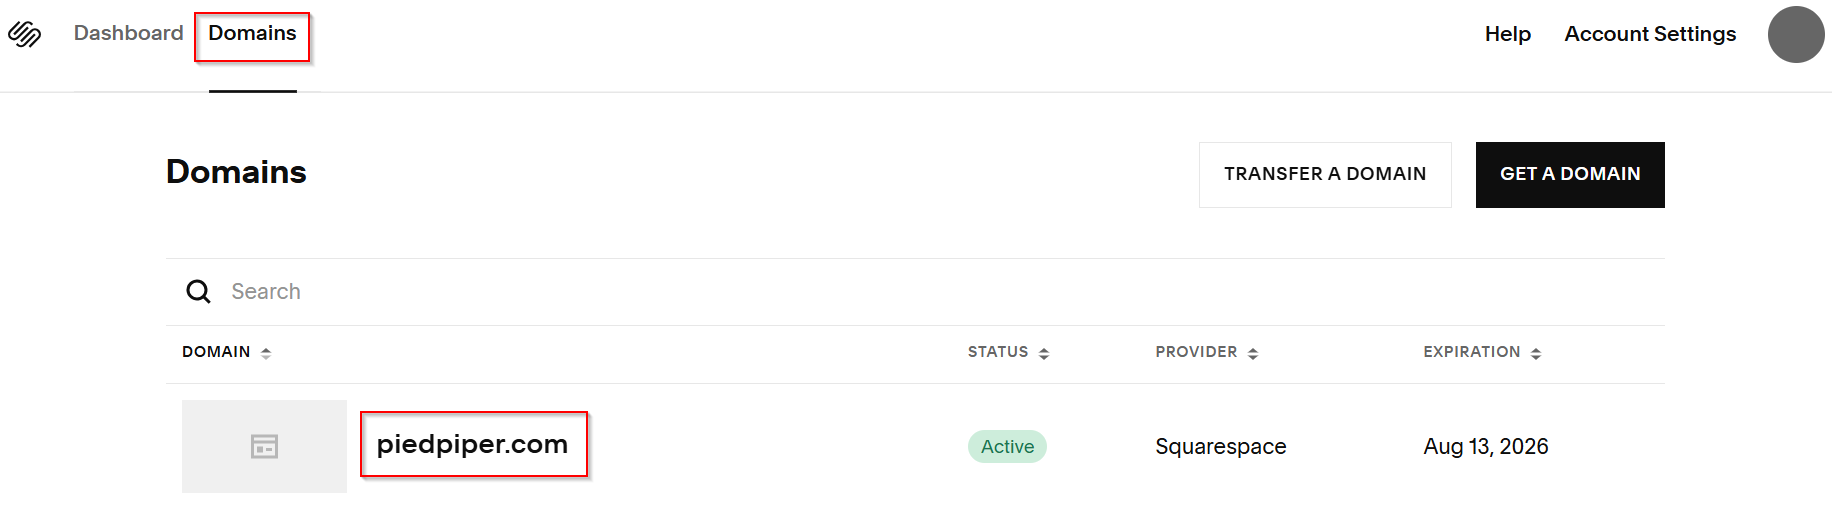Click the search magnifier icon
1832x505 pixels.
tap(199, 291)
